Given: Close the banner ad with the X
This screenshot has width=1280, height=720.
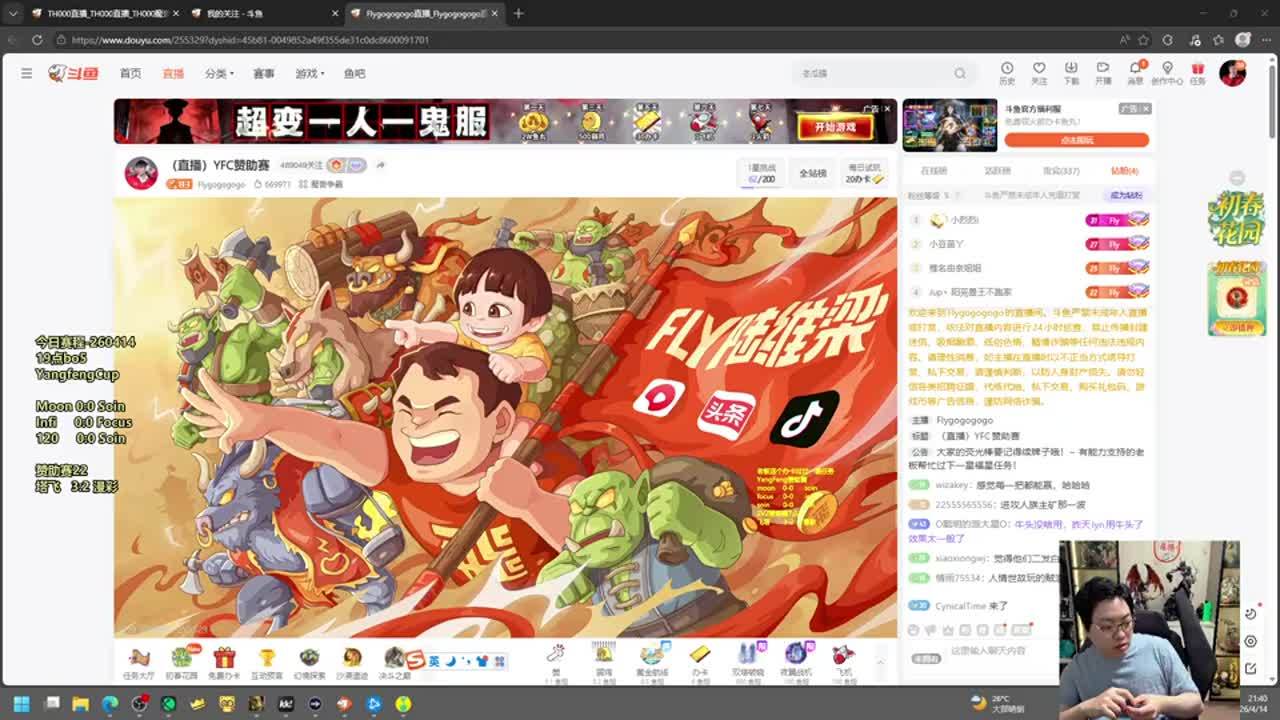Looking at the screenshot, I should click(887, 108).
